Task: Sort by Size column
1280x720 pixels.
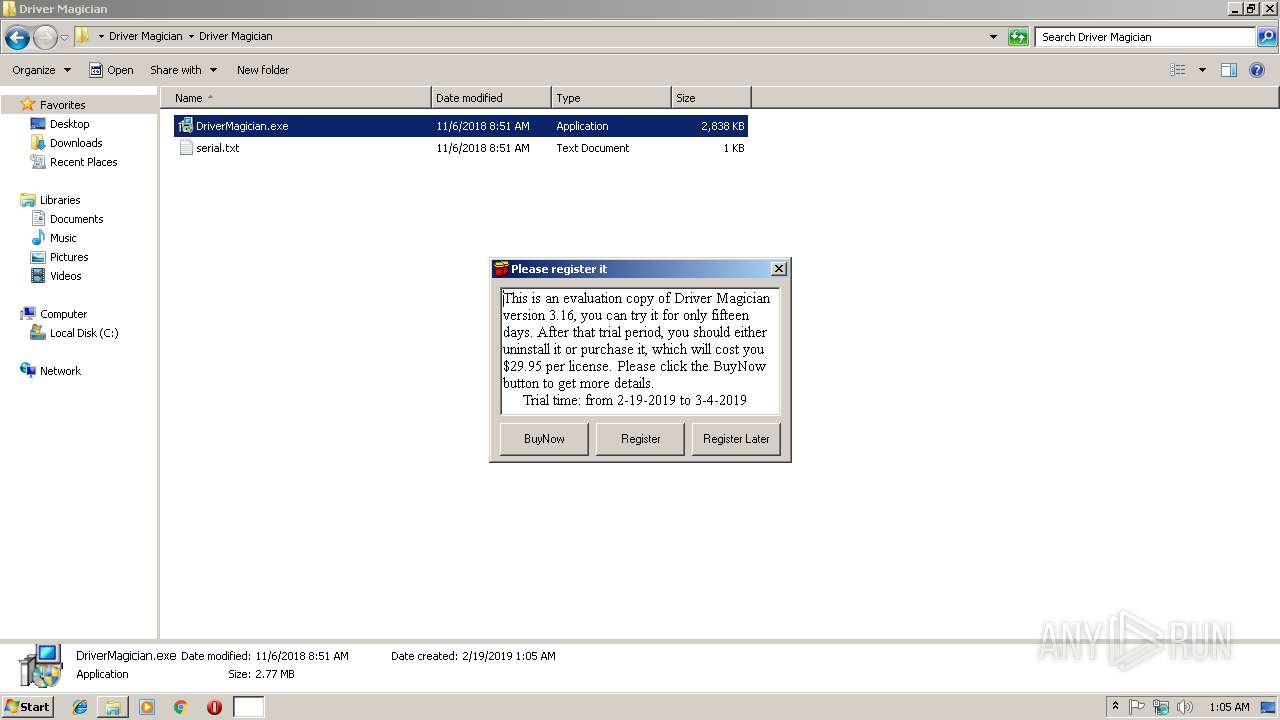Action: pos(711,98)
